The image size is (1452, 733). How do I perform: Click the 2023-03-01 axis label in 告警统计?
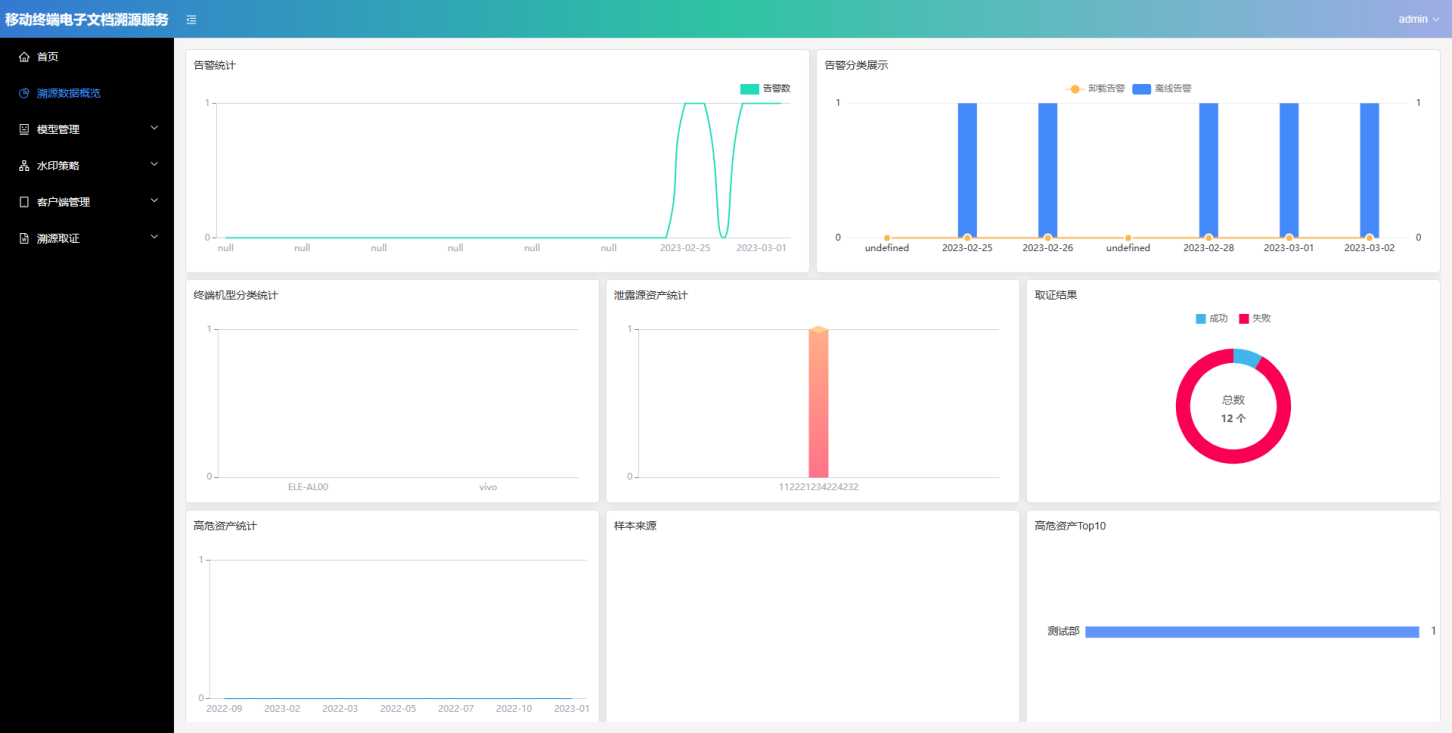click(762, 247)
